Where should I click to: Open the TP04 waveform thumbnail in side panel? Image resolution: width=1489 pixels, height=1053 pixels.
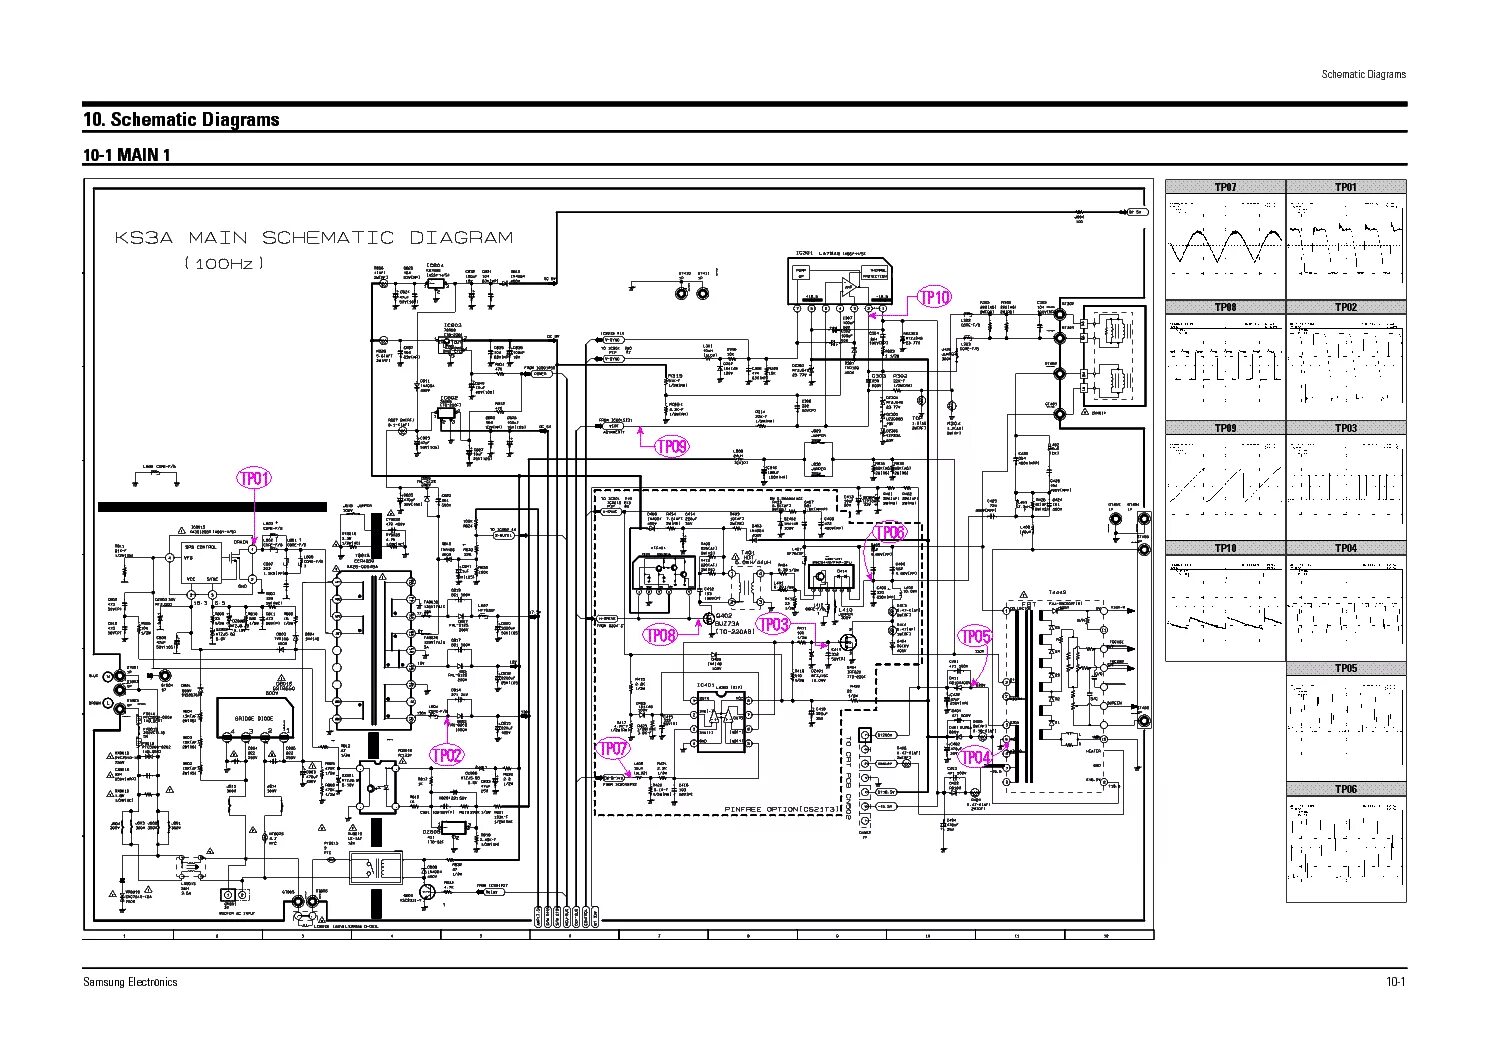click(1346, 608)
